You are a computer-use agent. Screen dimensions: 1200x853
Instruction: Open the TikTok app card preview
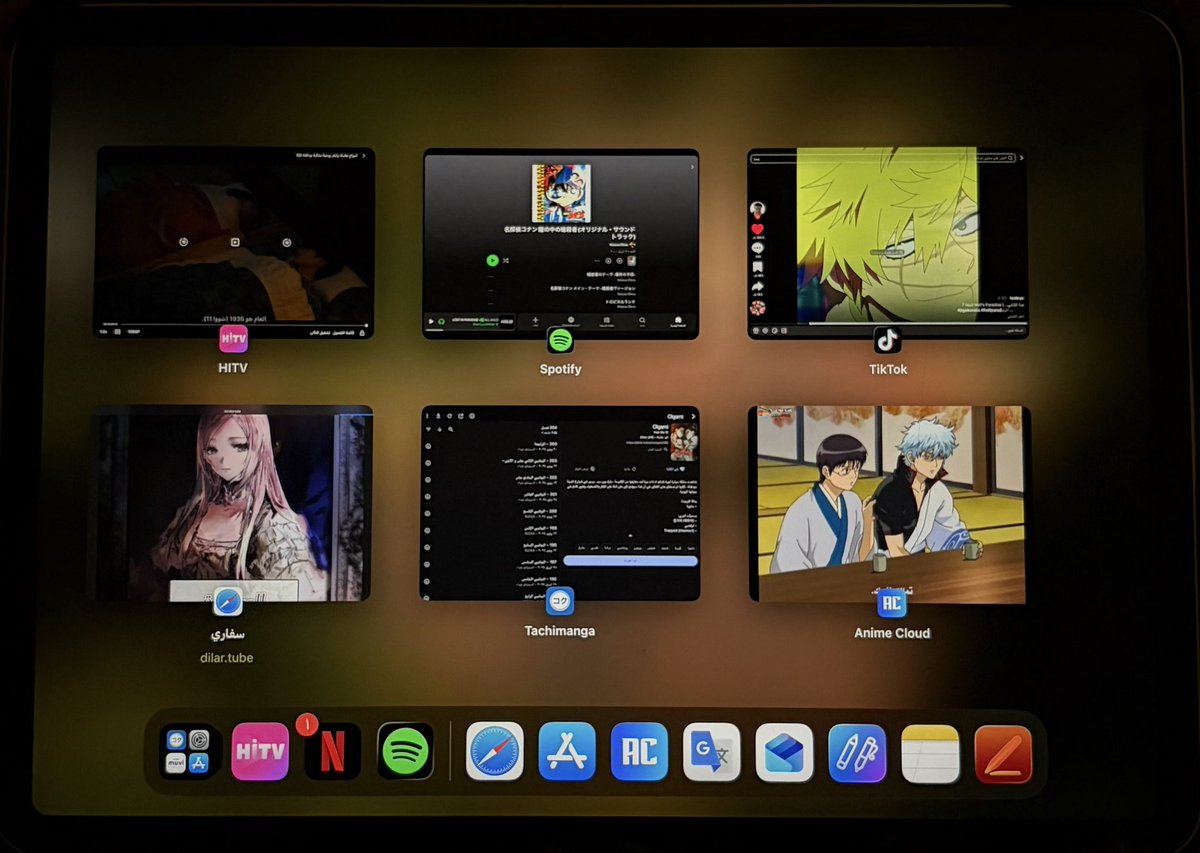point(888,243)
